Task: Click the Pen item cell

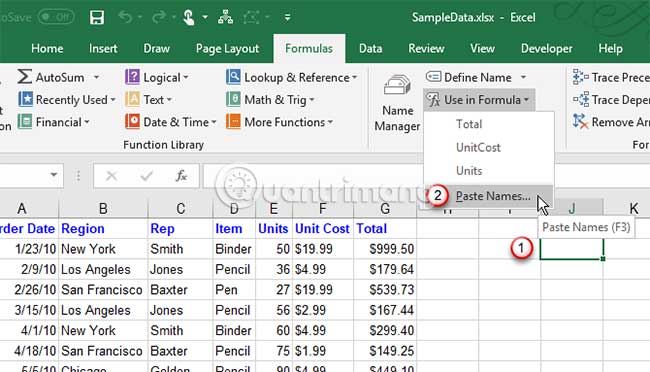Action: (x=234, y=289)
